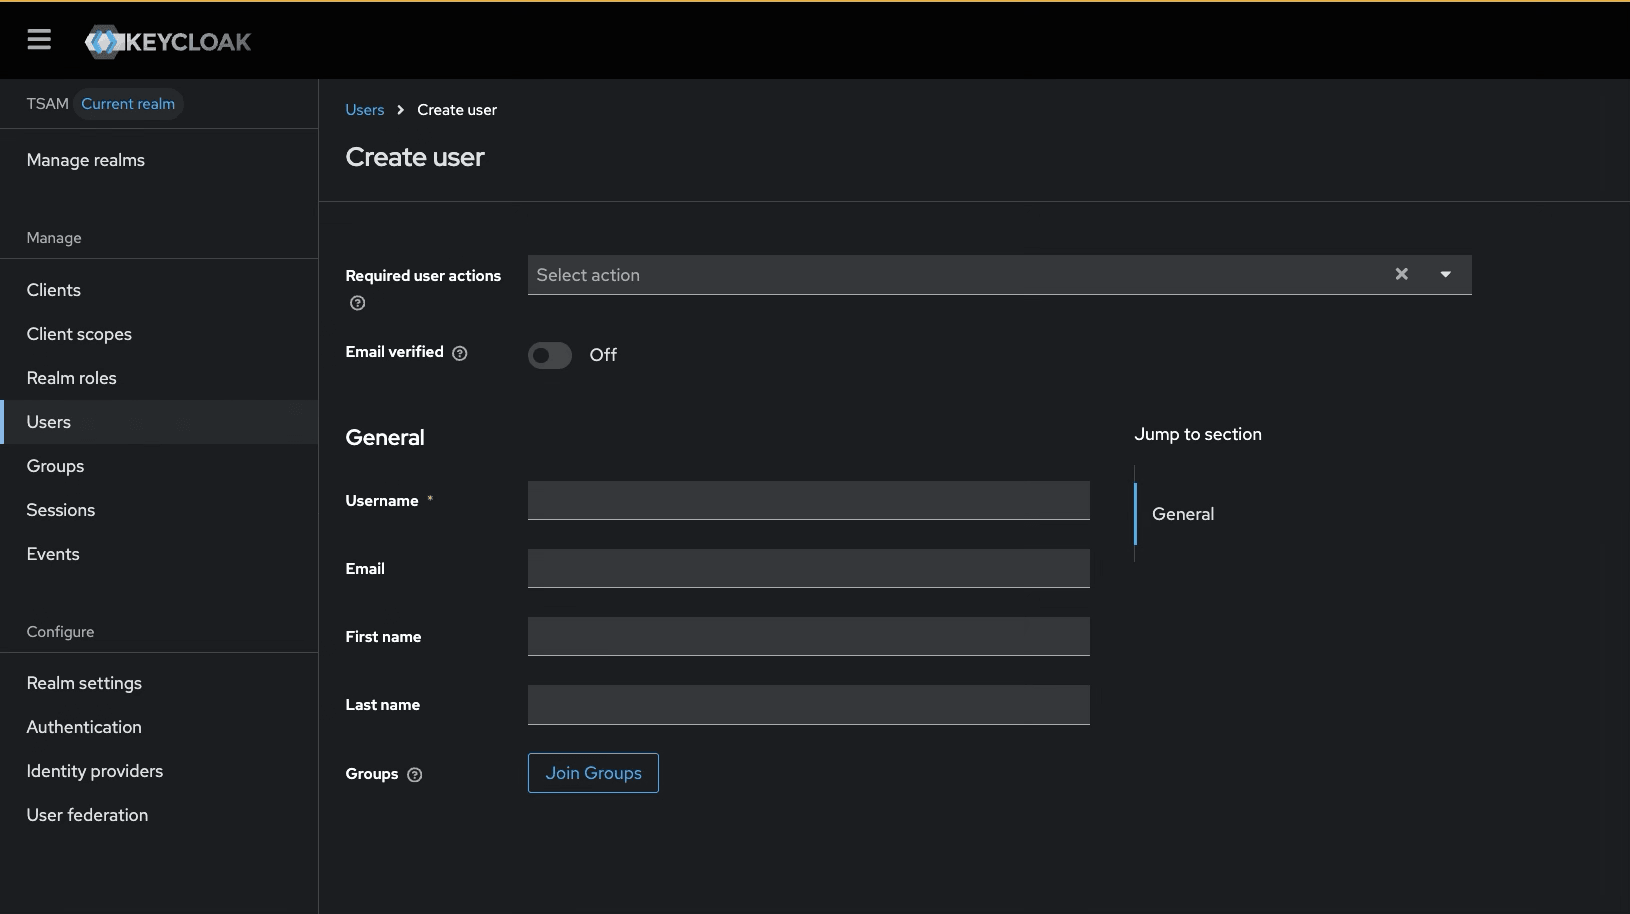Show help tooltip for Email verified
The width and height of the screenshot is (1630, 914).
[x=460, y=353]
